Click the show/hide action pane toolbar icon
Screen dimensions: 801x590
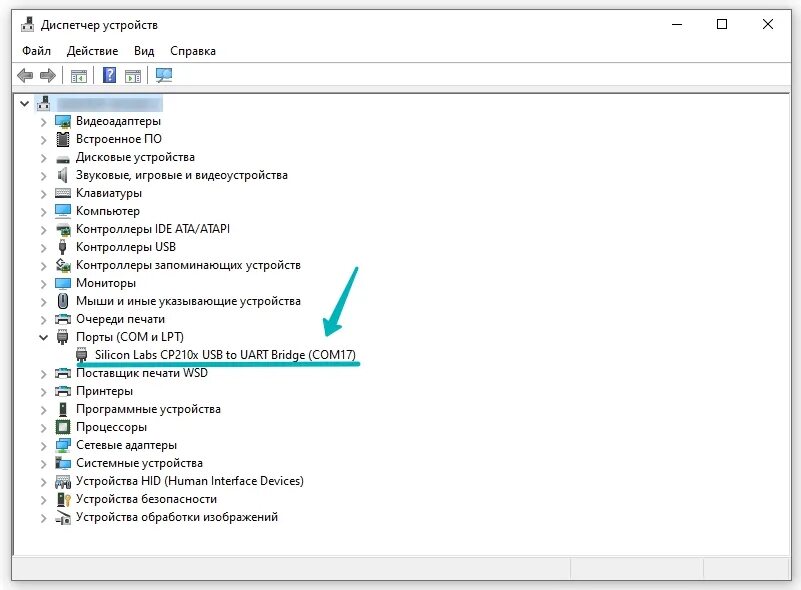[x=133, y=76]
